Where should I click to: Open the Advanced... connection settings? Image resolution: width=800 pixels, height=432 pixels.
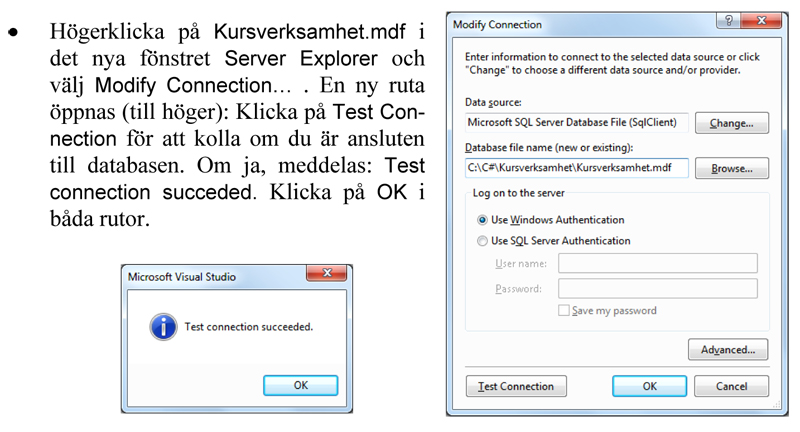(x=727, y=350)
